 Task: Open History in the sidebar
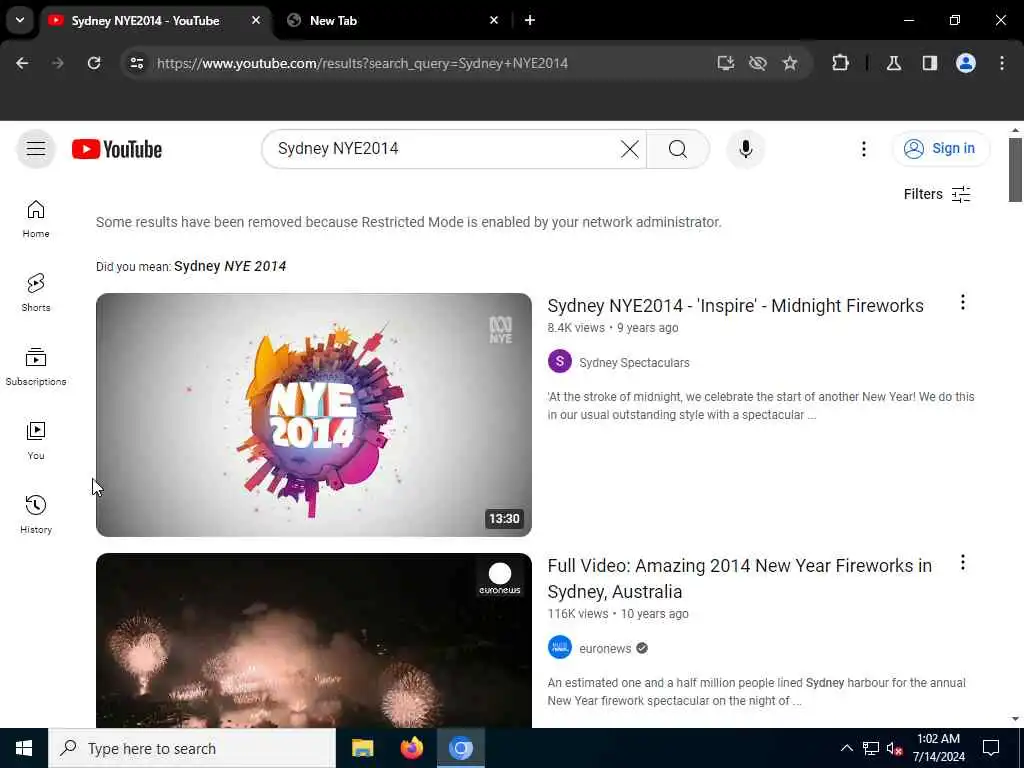[x=36, y=515]
